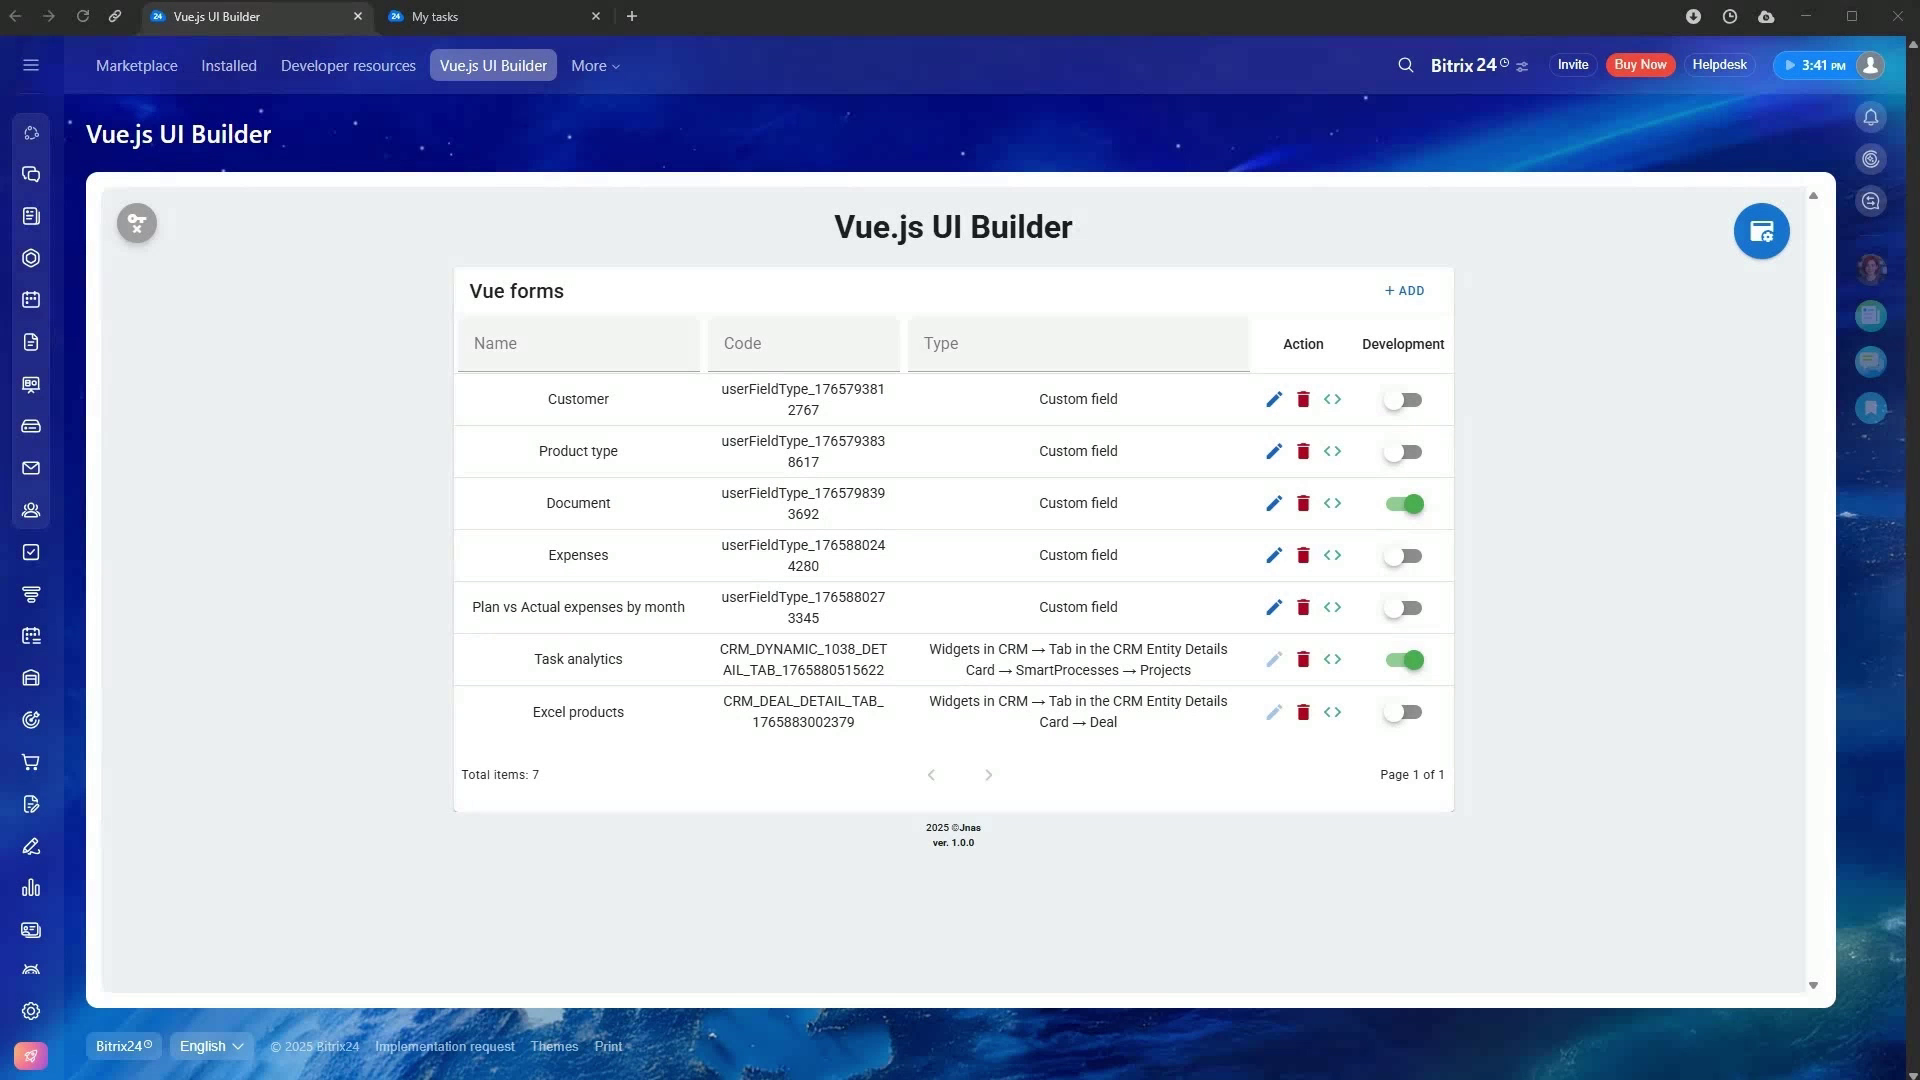Expand the left sidebar hamburger menu
Image resolution: width=1920 pixels, height=1080 pixels.
tap(31, 66)
